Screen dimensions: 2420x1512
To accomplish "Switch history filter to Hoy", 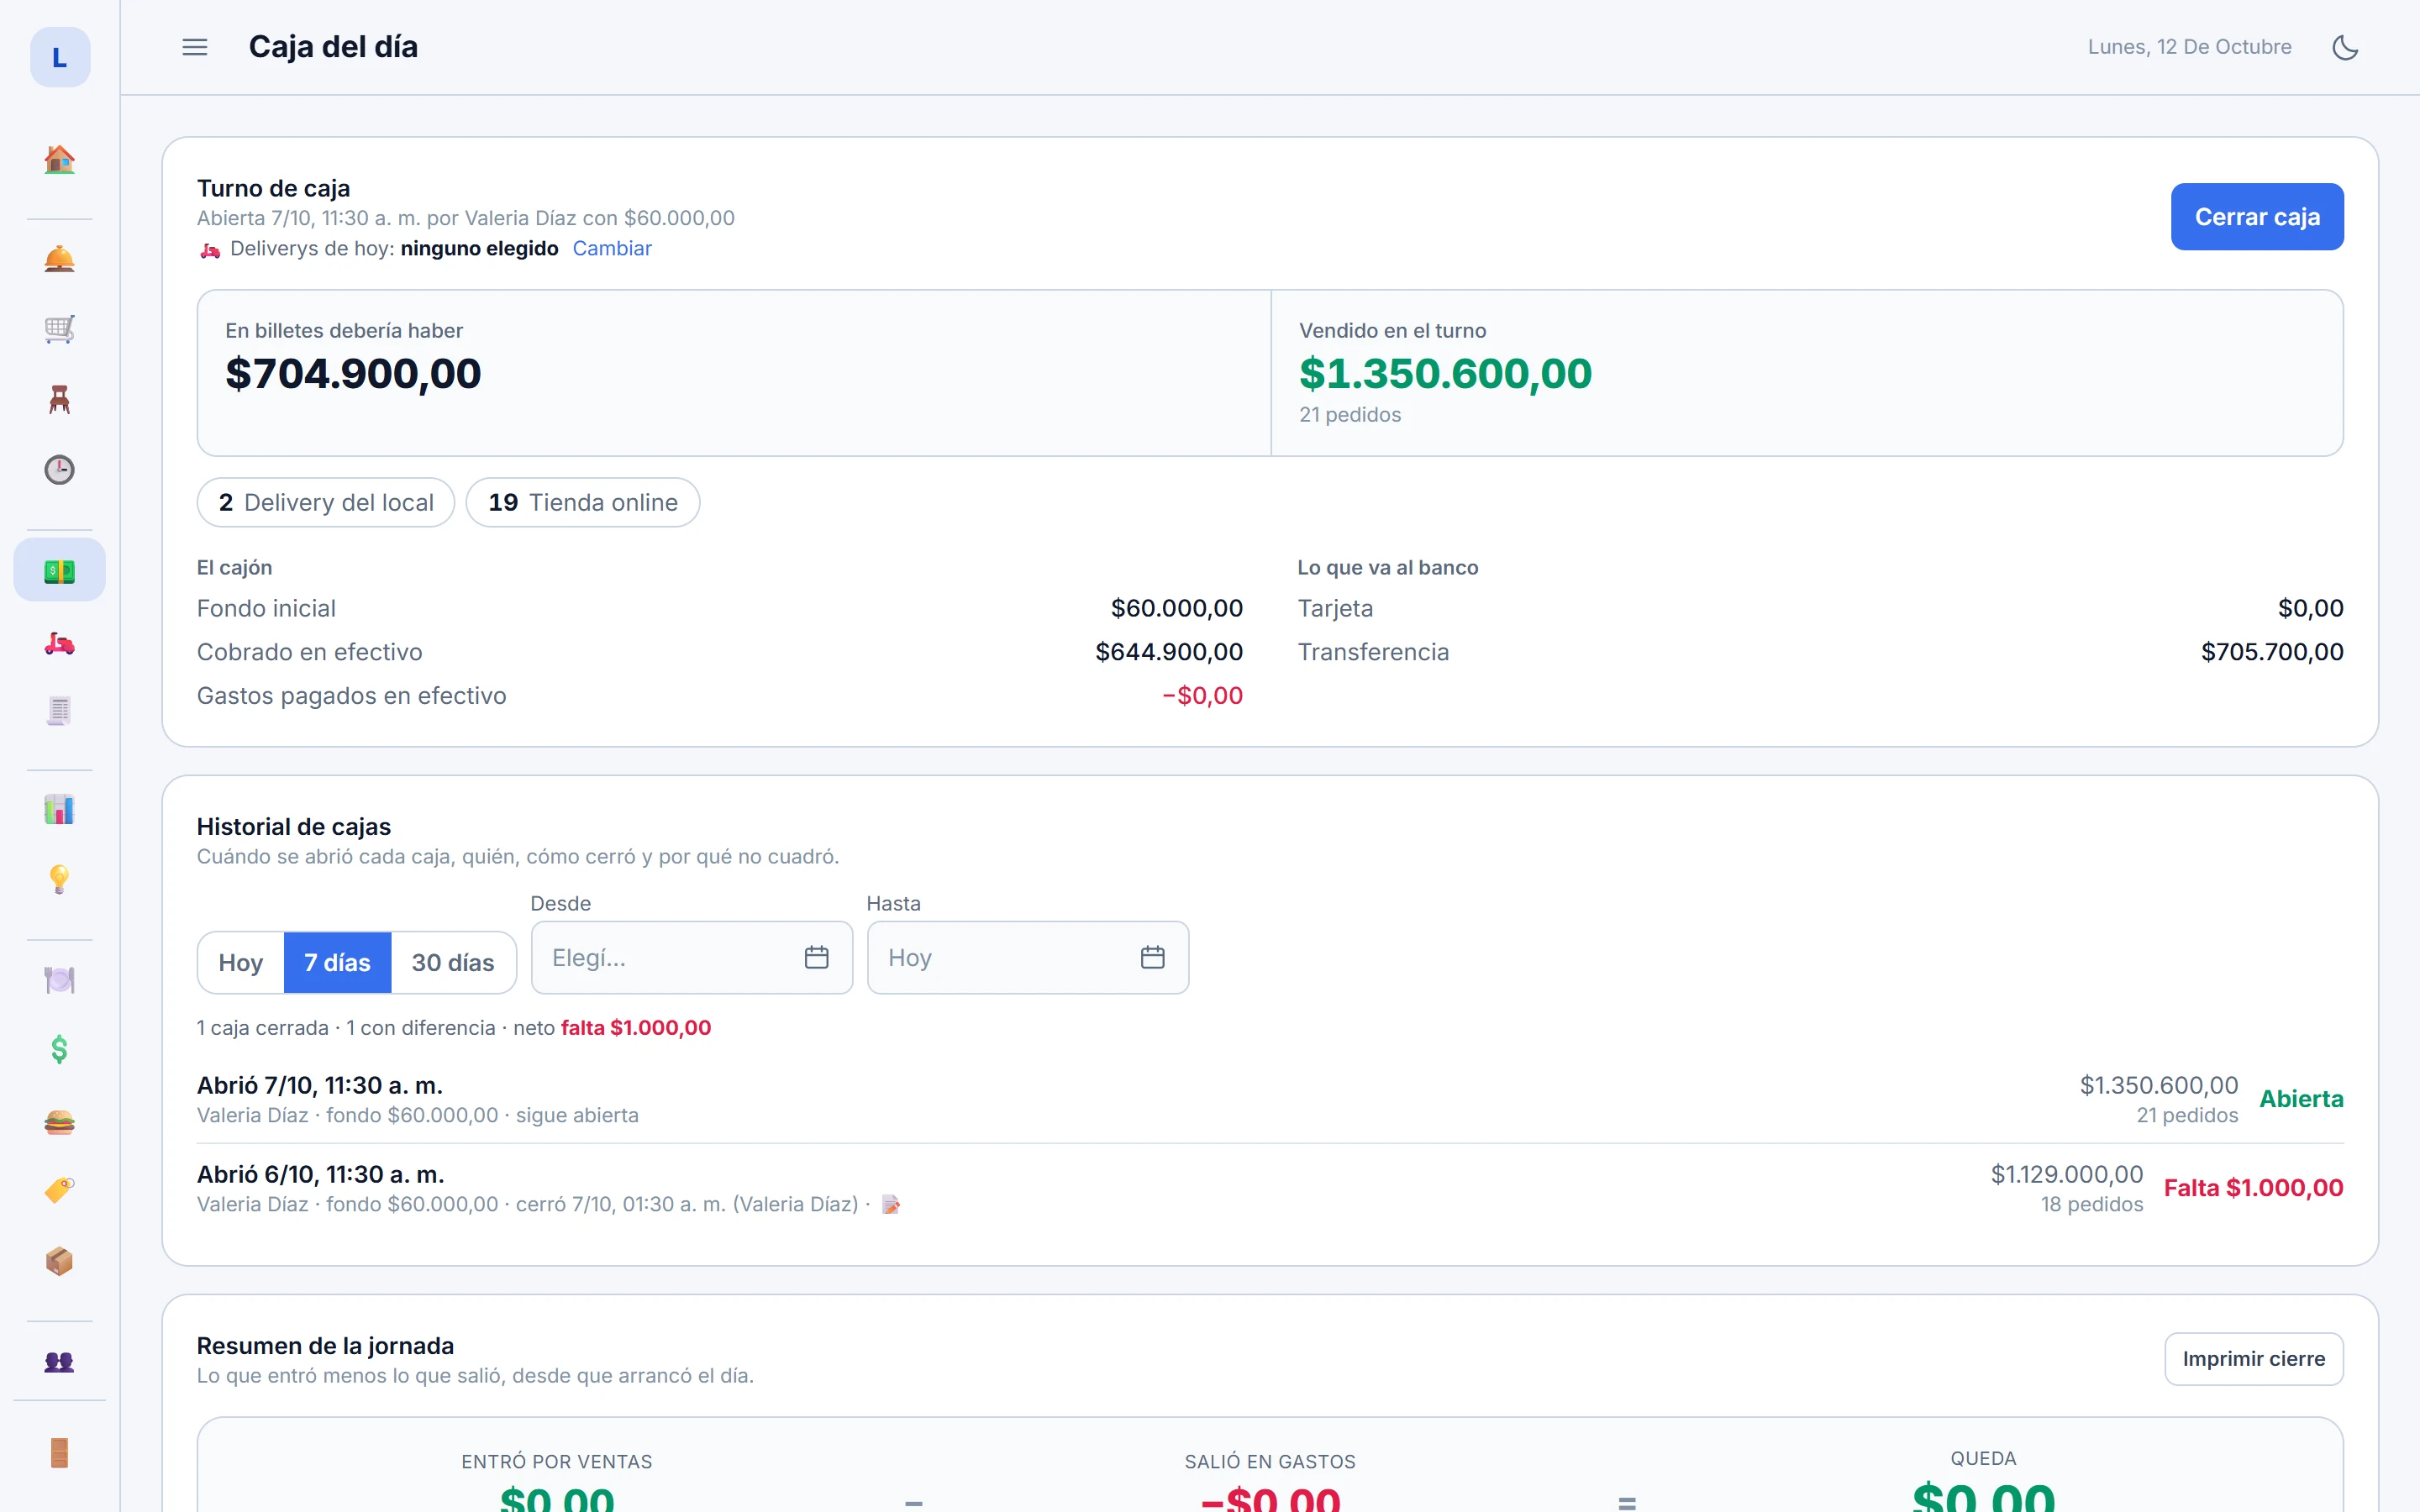I will click(x=241, y=962).
